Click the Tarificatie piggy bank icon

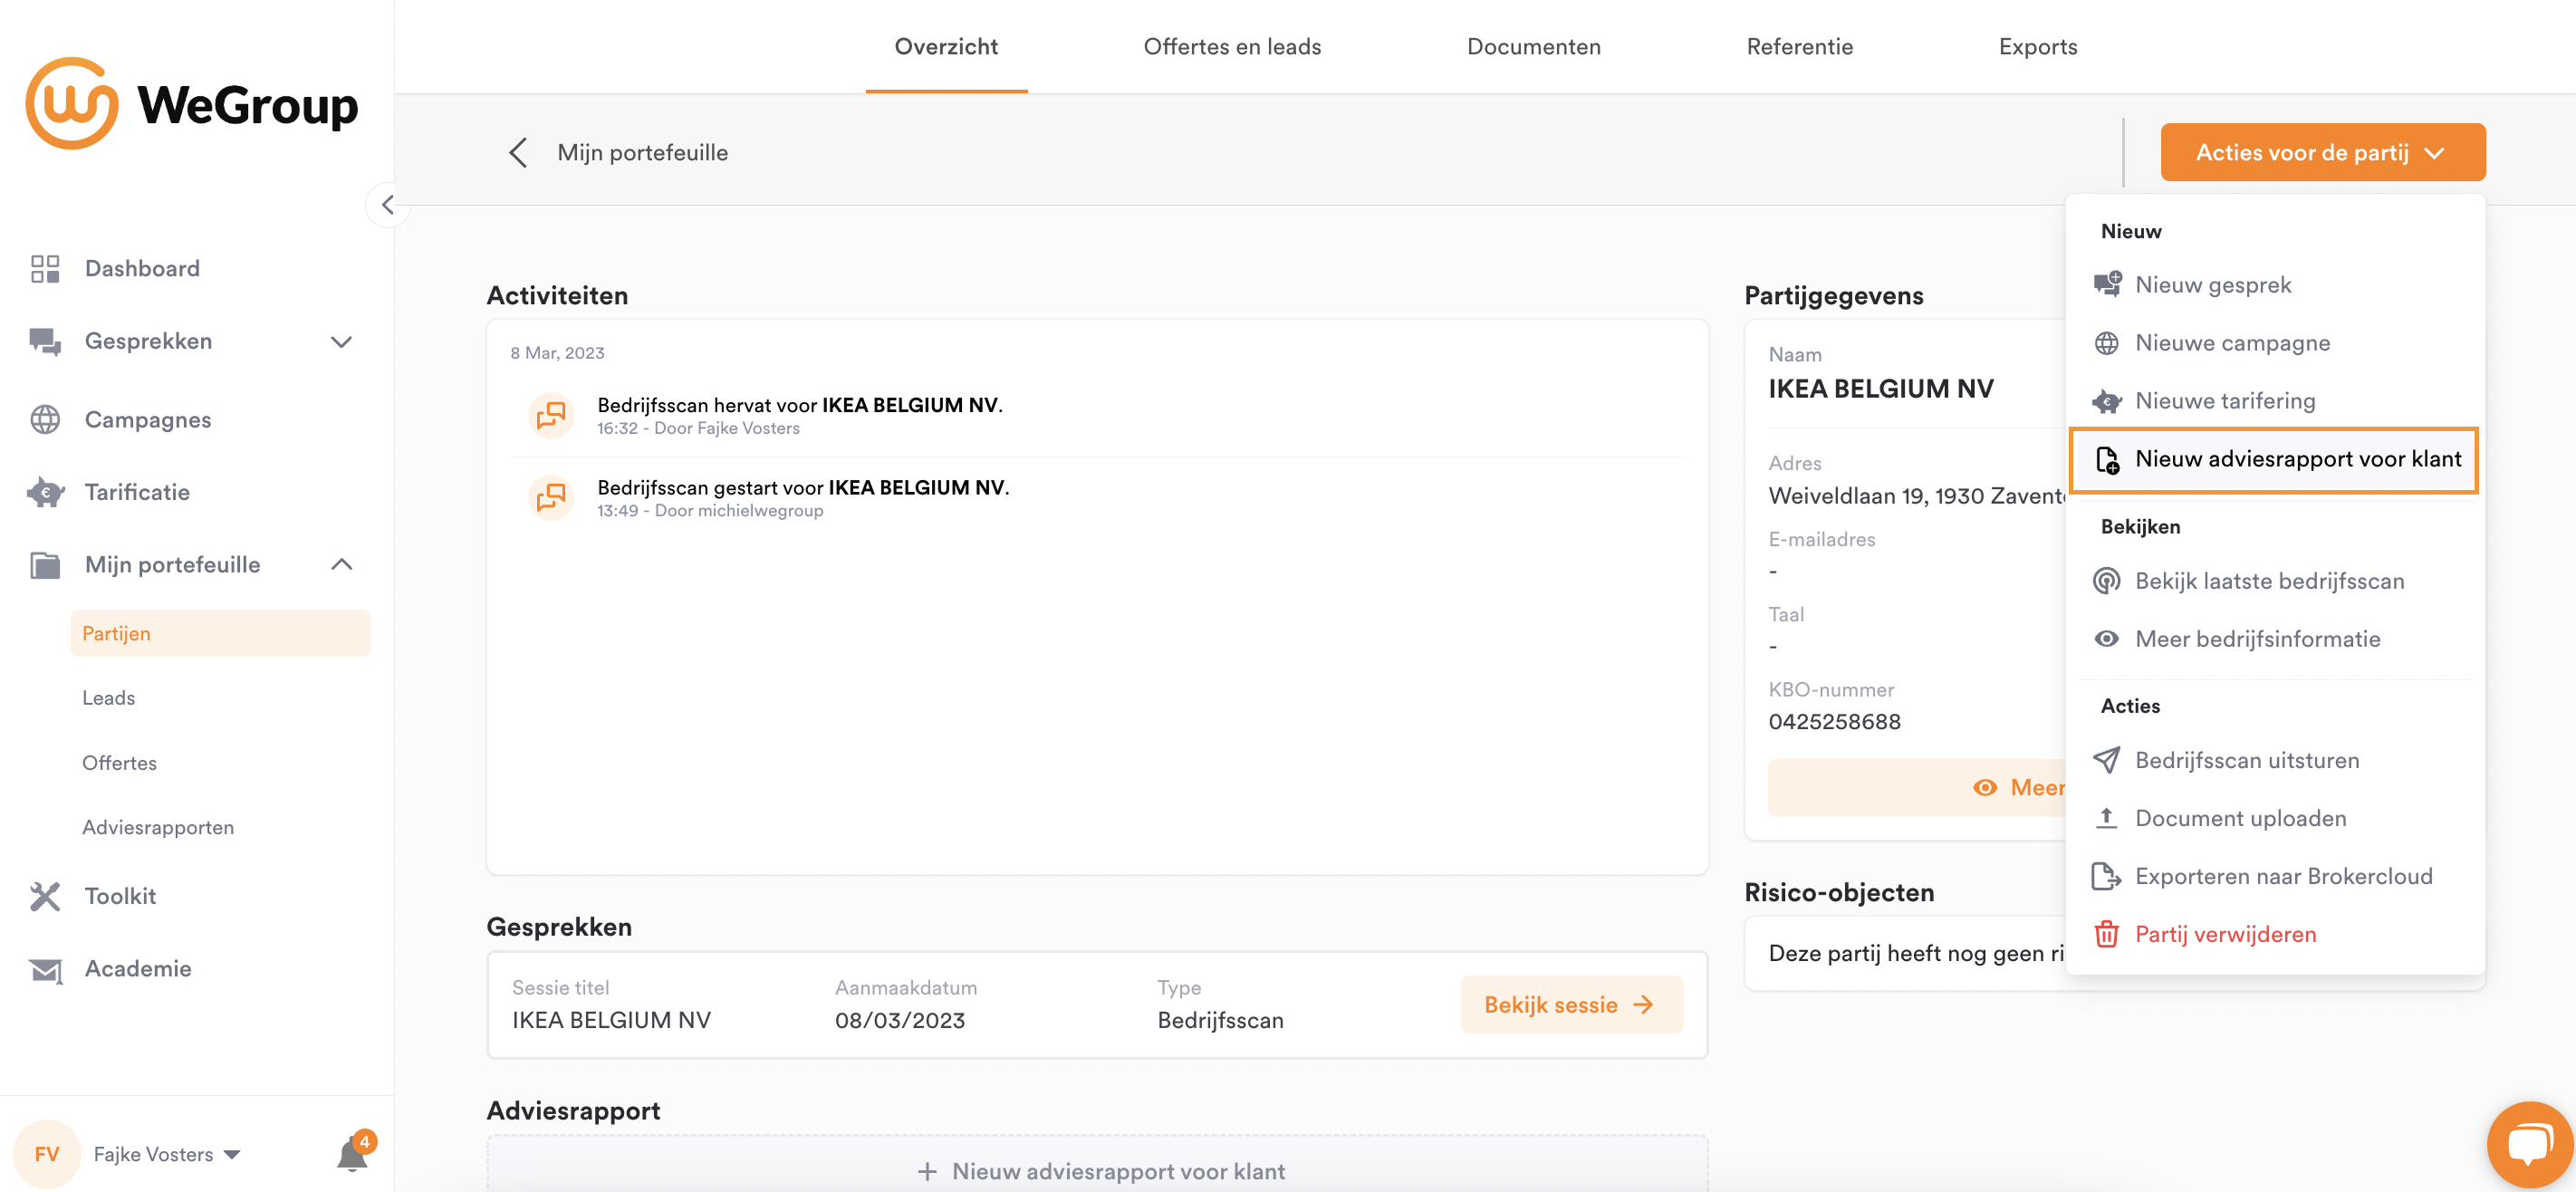45,492
